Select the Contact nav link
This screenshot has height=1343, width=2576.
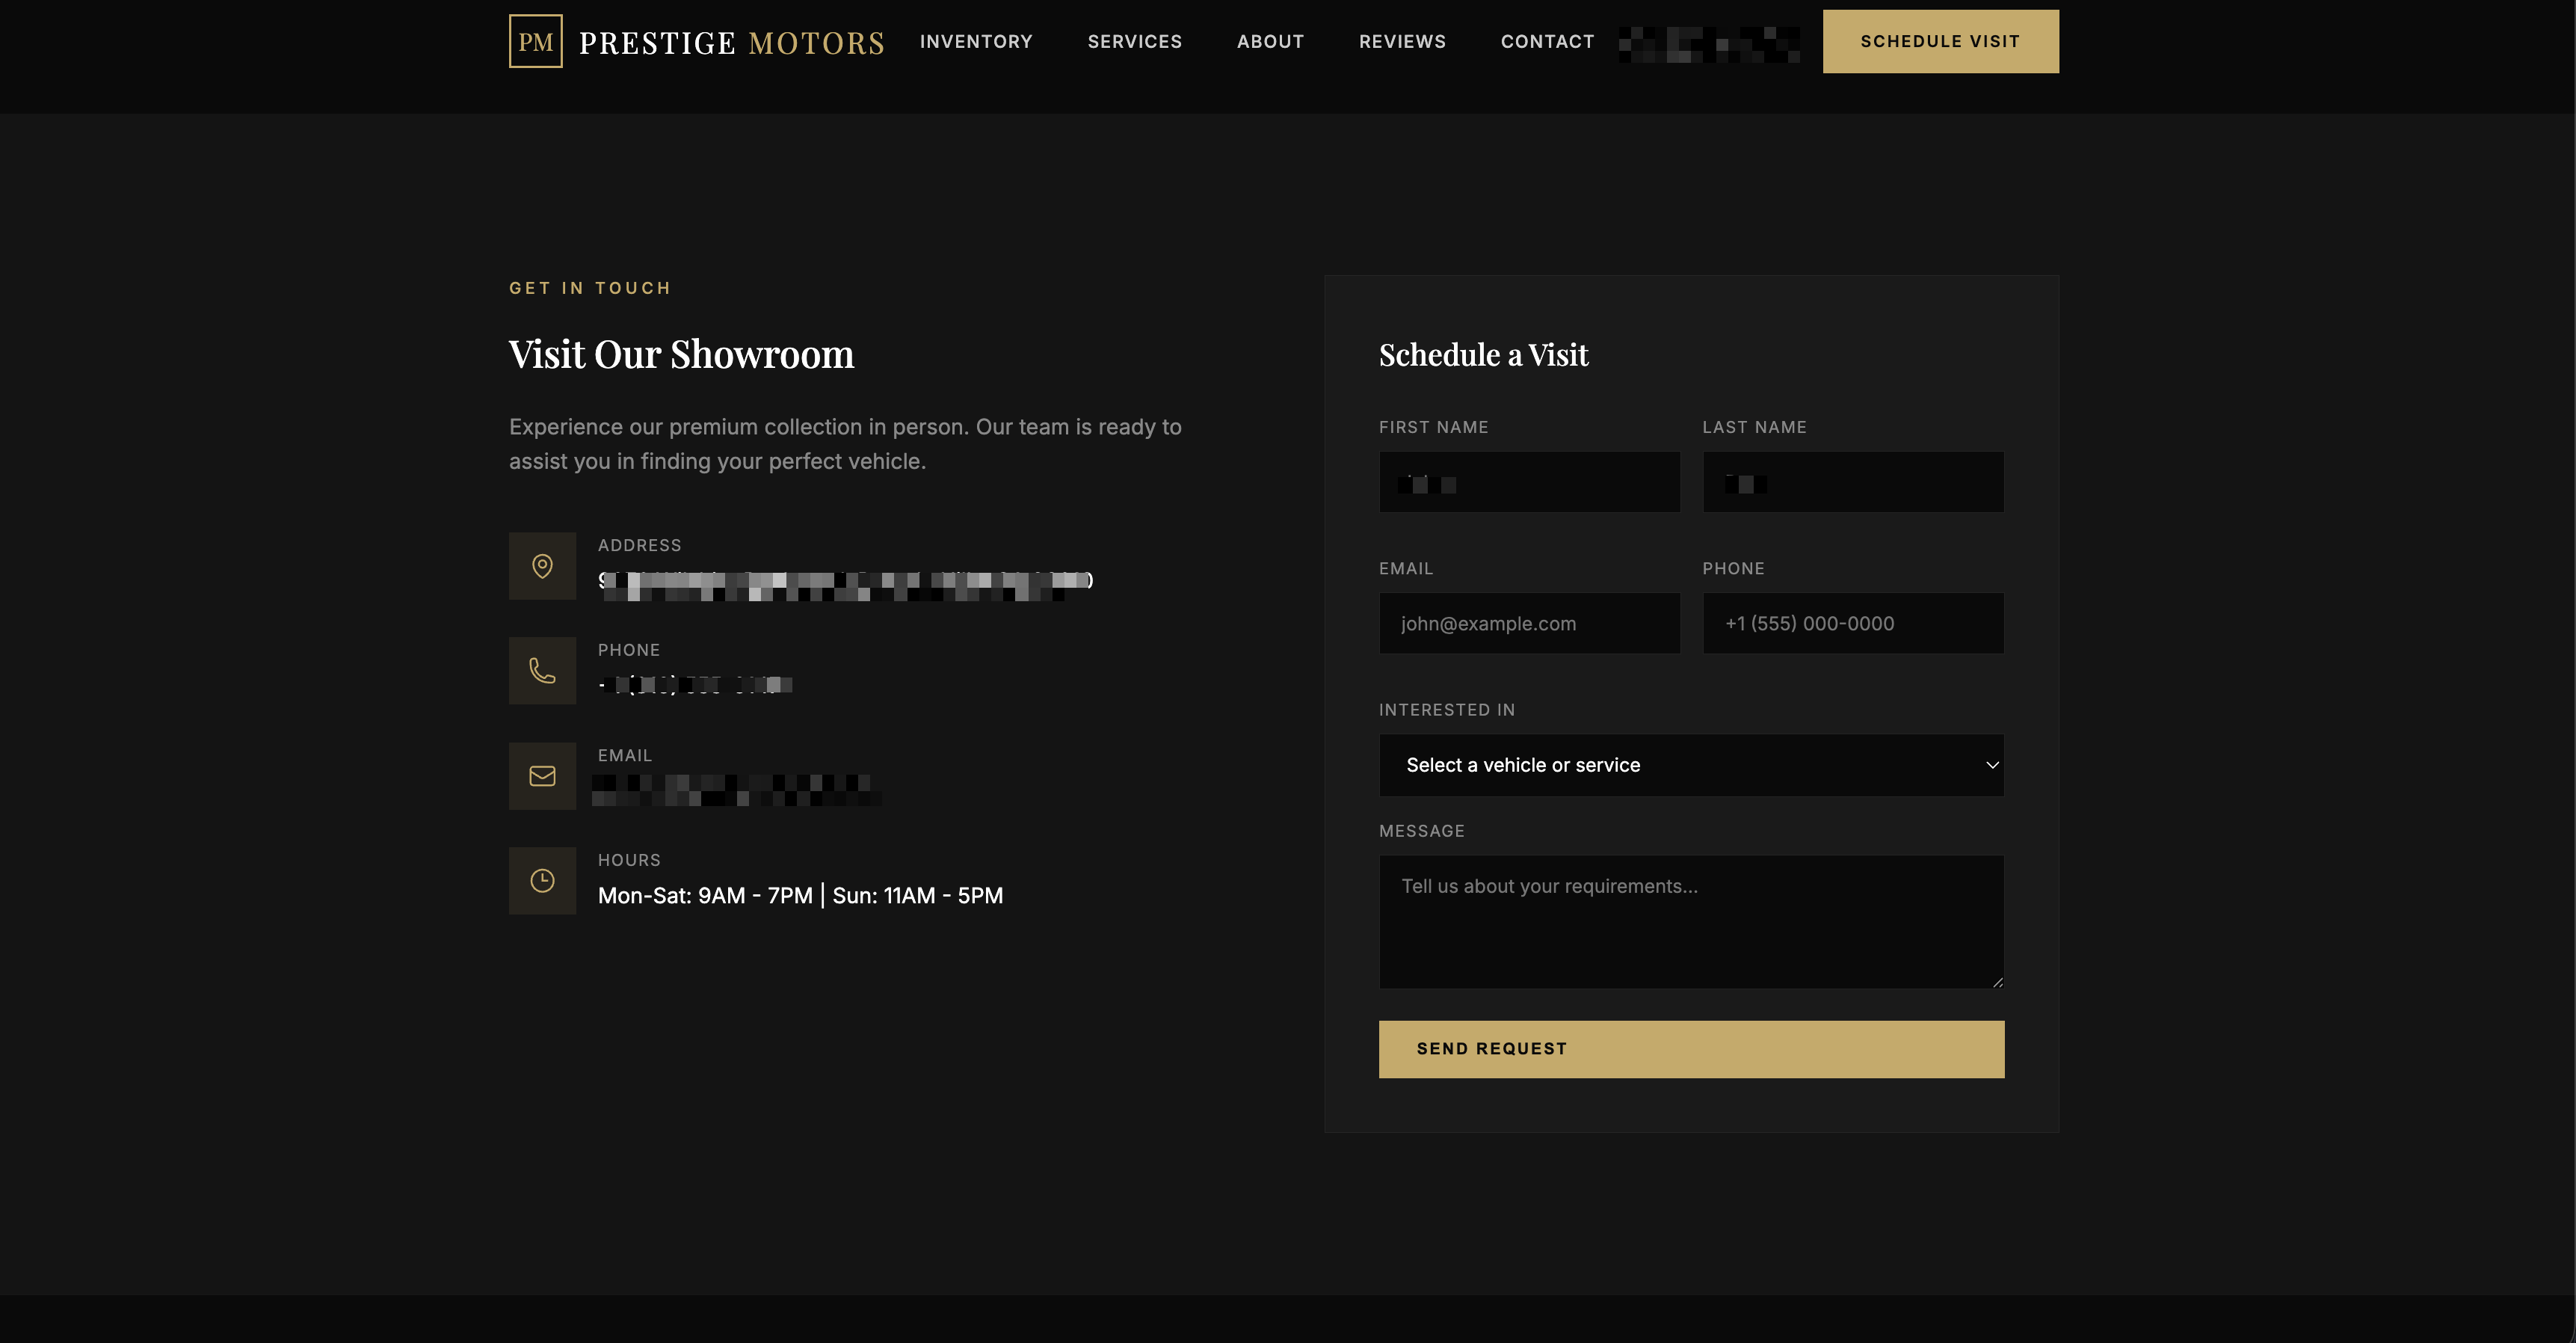(1547, 42)
